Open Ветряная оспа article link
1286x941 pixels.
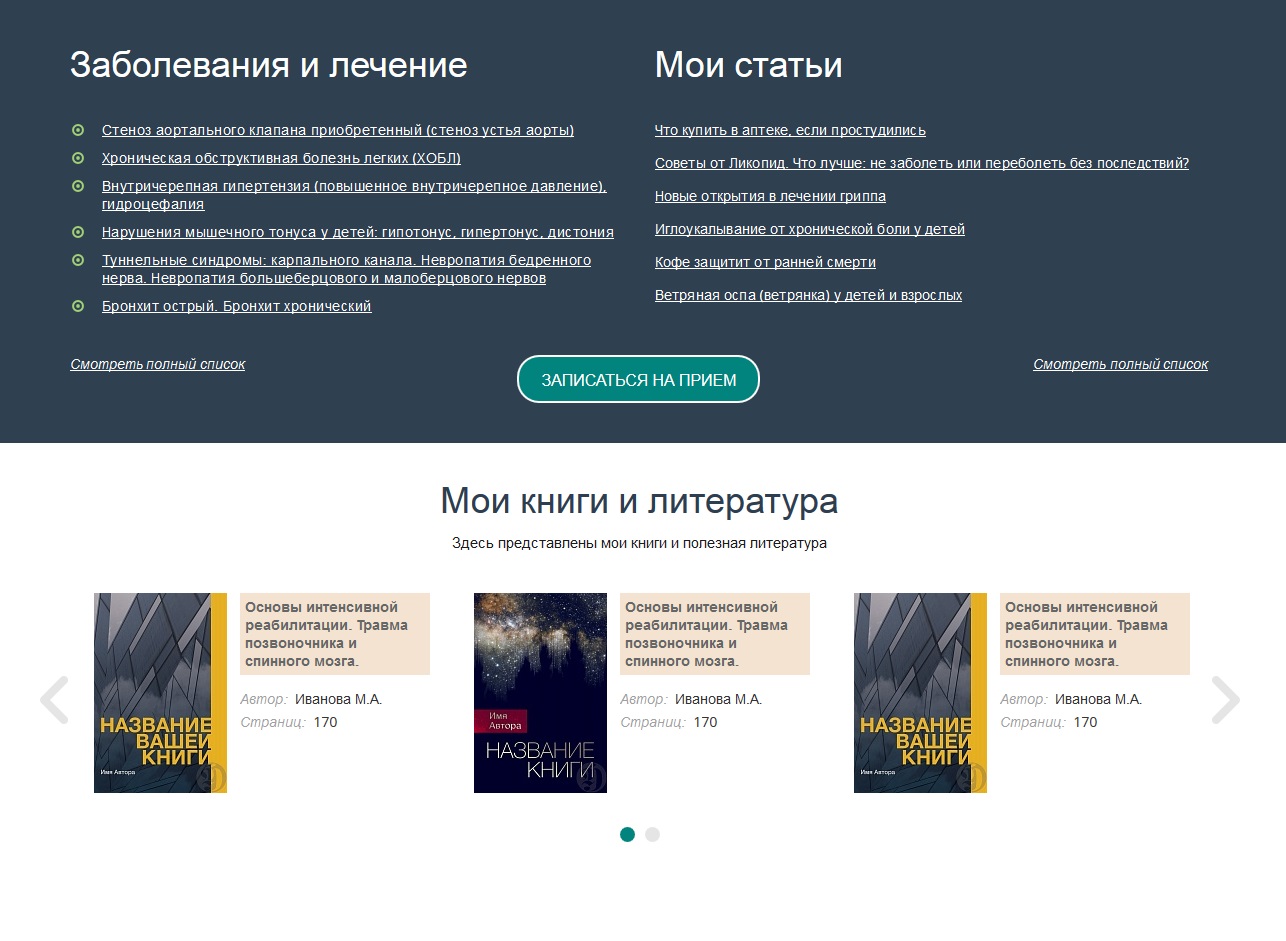tap(808, 295)
